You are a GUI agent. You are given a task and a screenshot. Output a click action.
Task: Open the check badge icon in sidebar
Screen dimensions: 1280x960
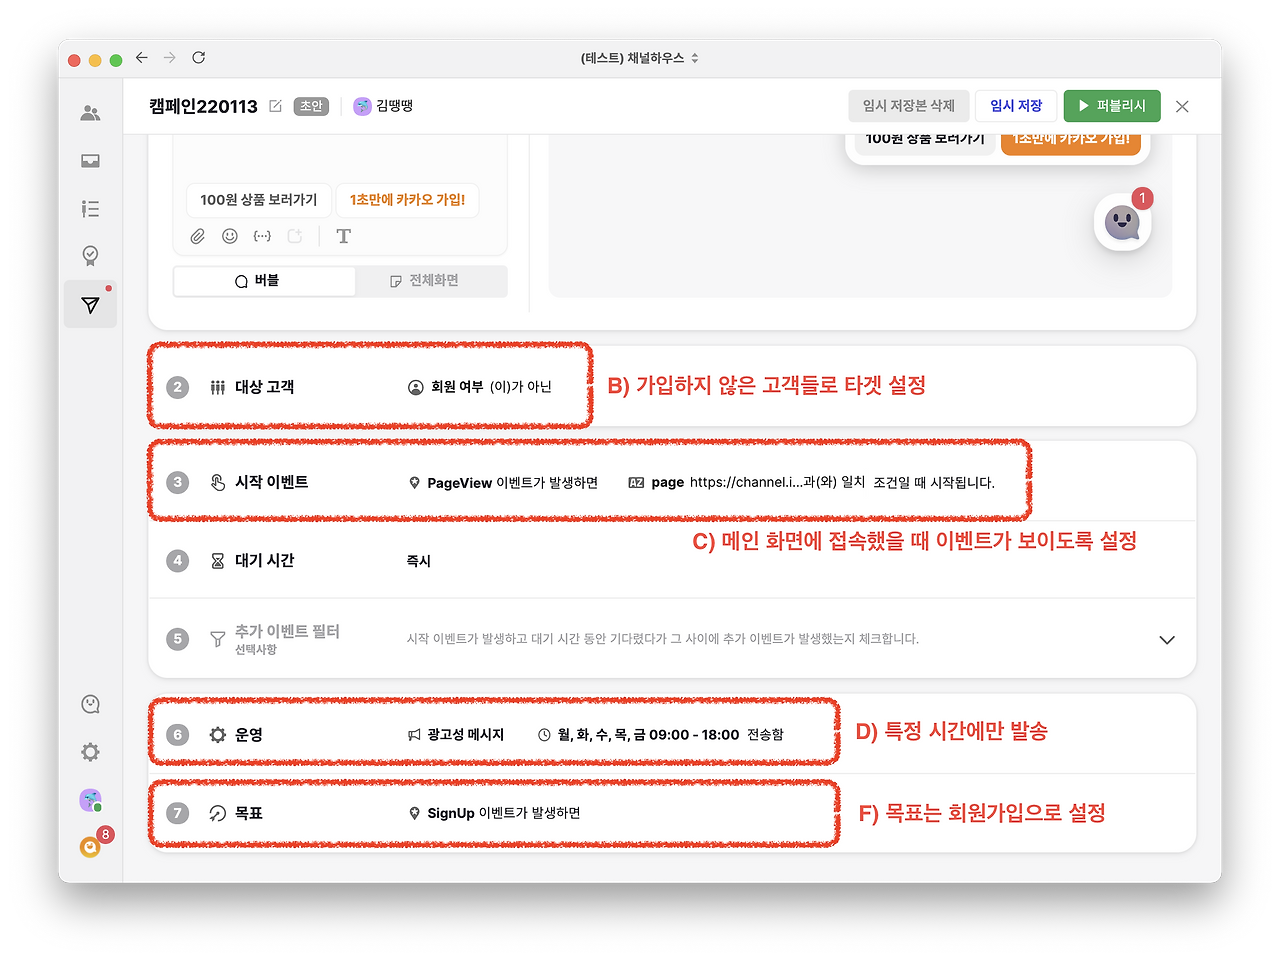(90, 256)
